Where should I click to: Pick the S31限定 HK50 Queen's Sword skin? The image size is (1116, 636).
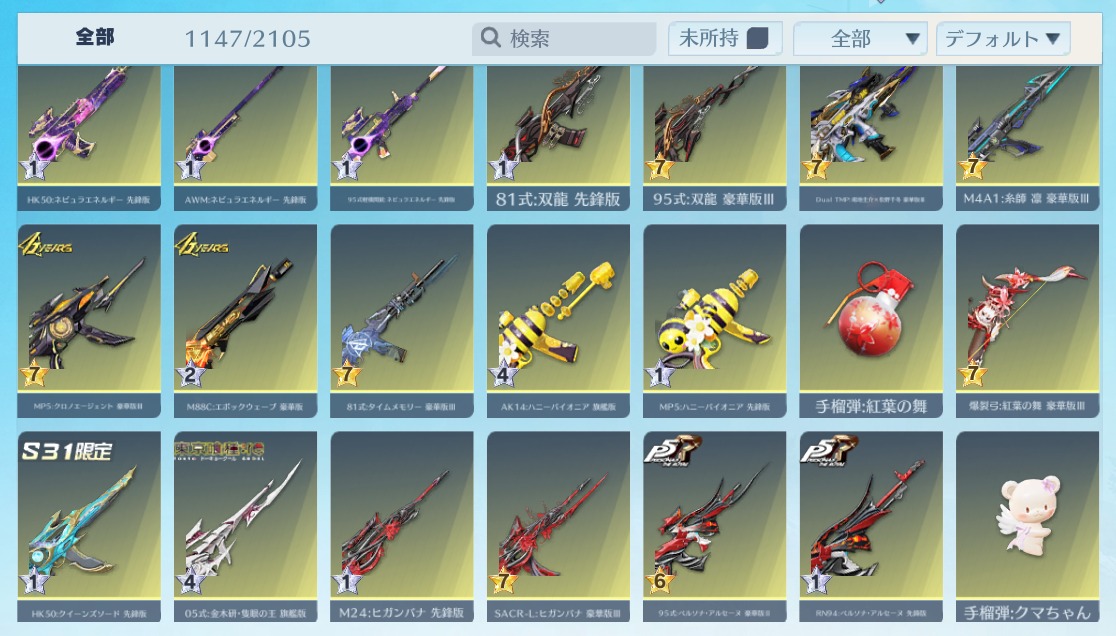click(x=89, y=526)
